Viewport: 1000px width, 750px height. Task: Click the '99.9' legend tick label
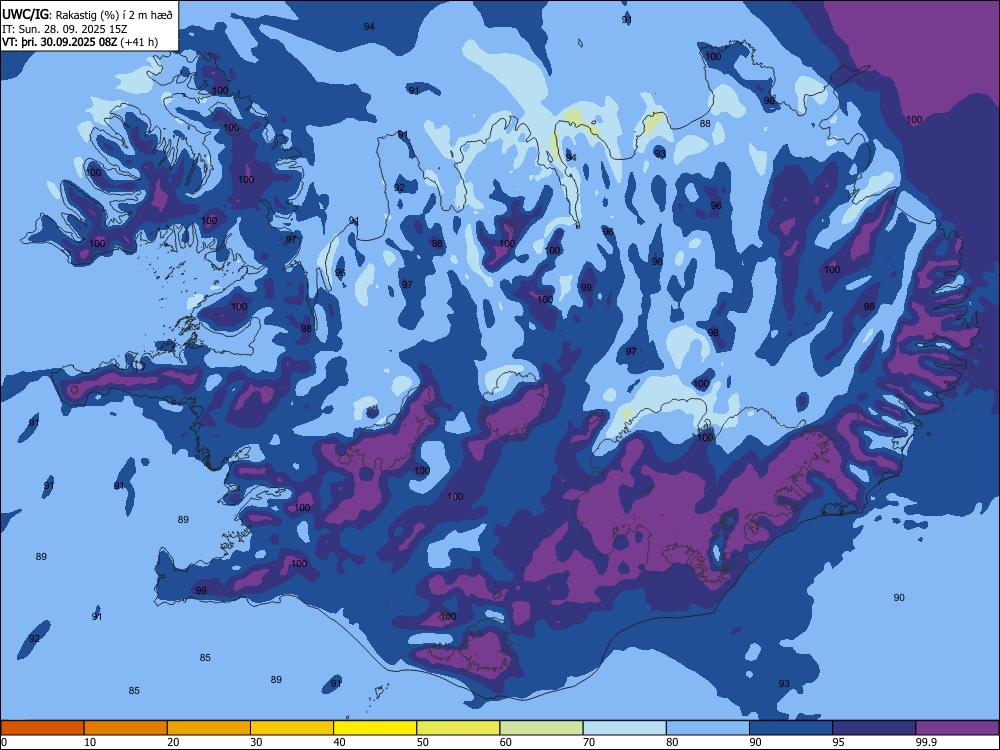[x=926, y=742]
